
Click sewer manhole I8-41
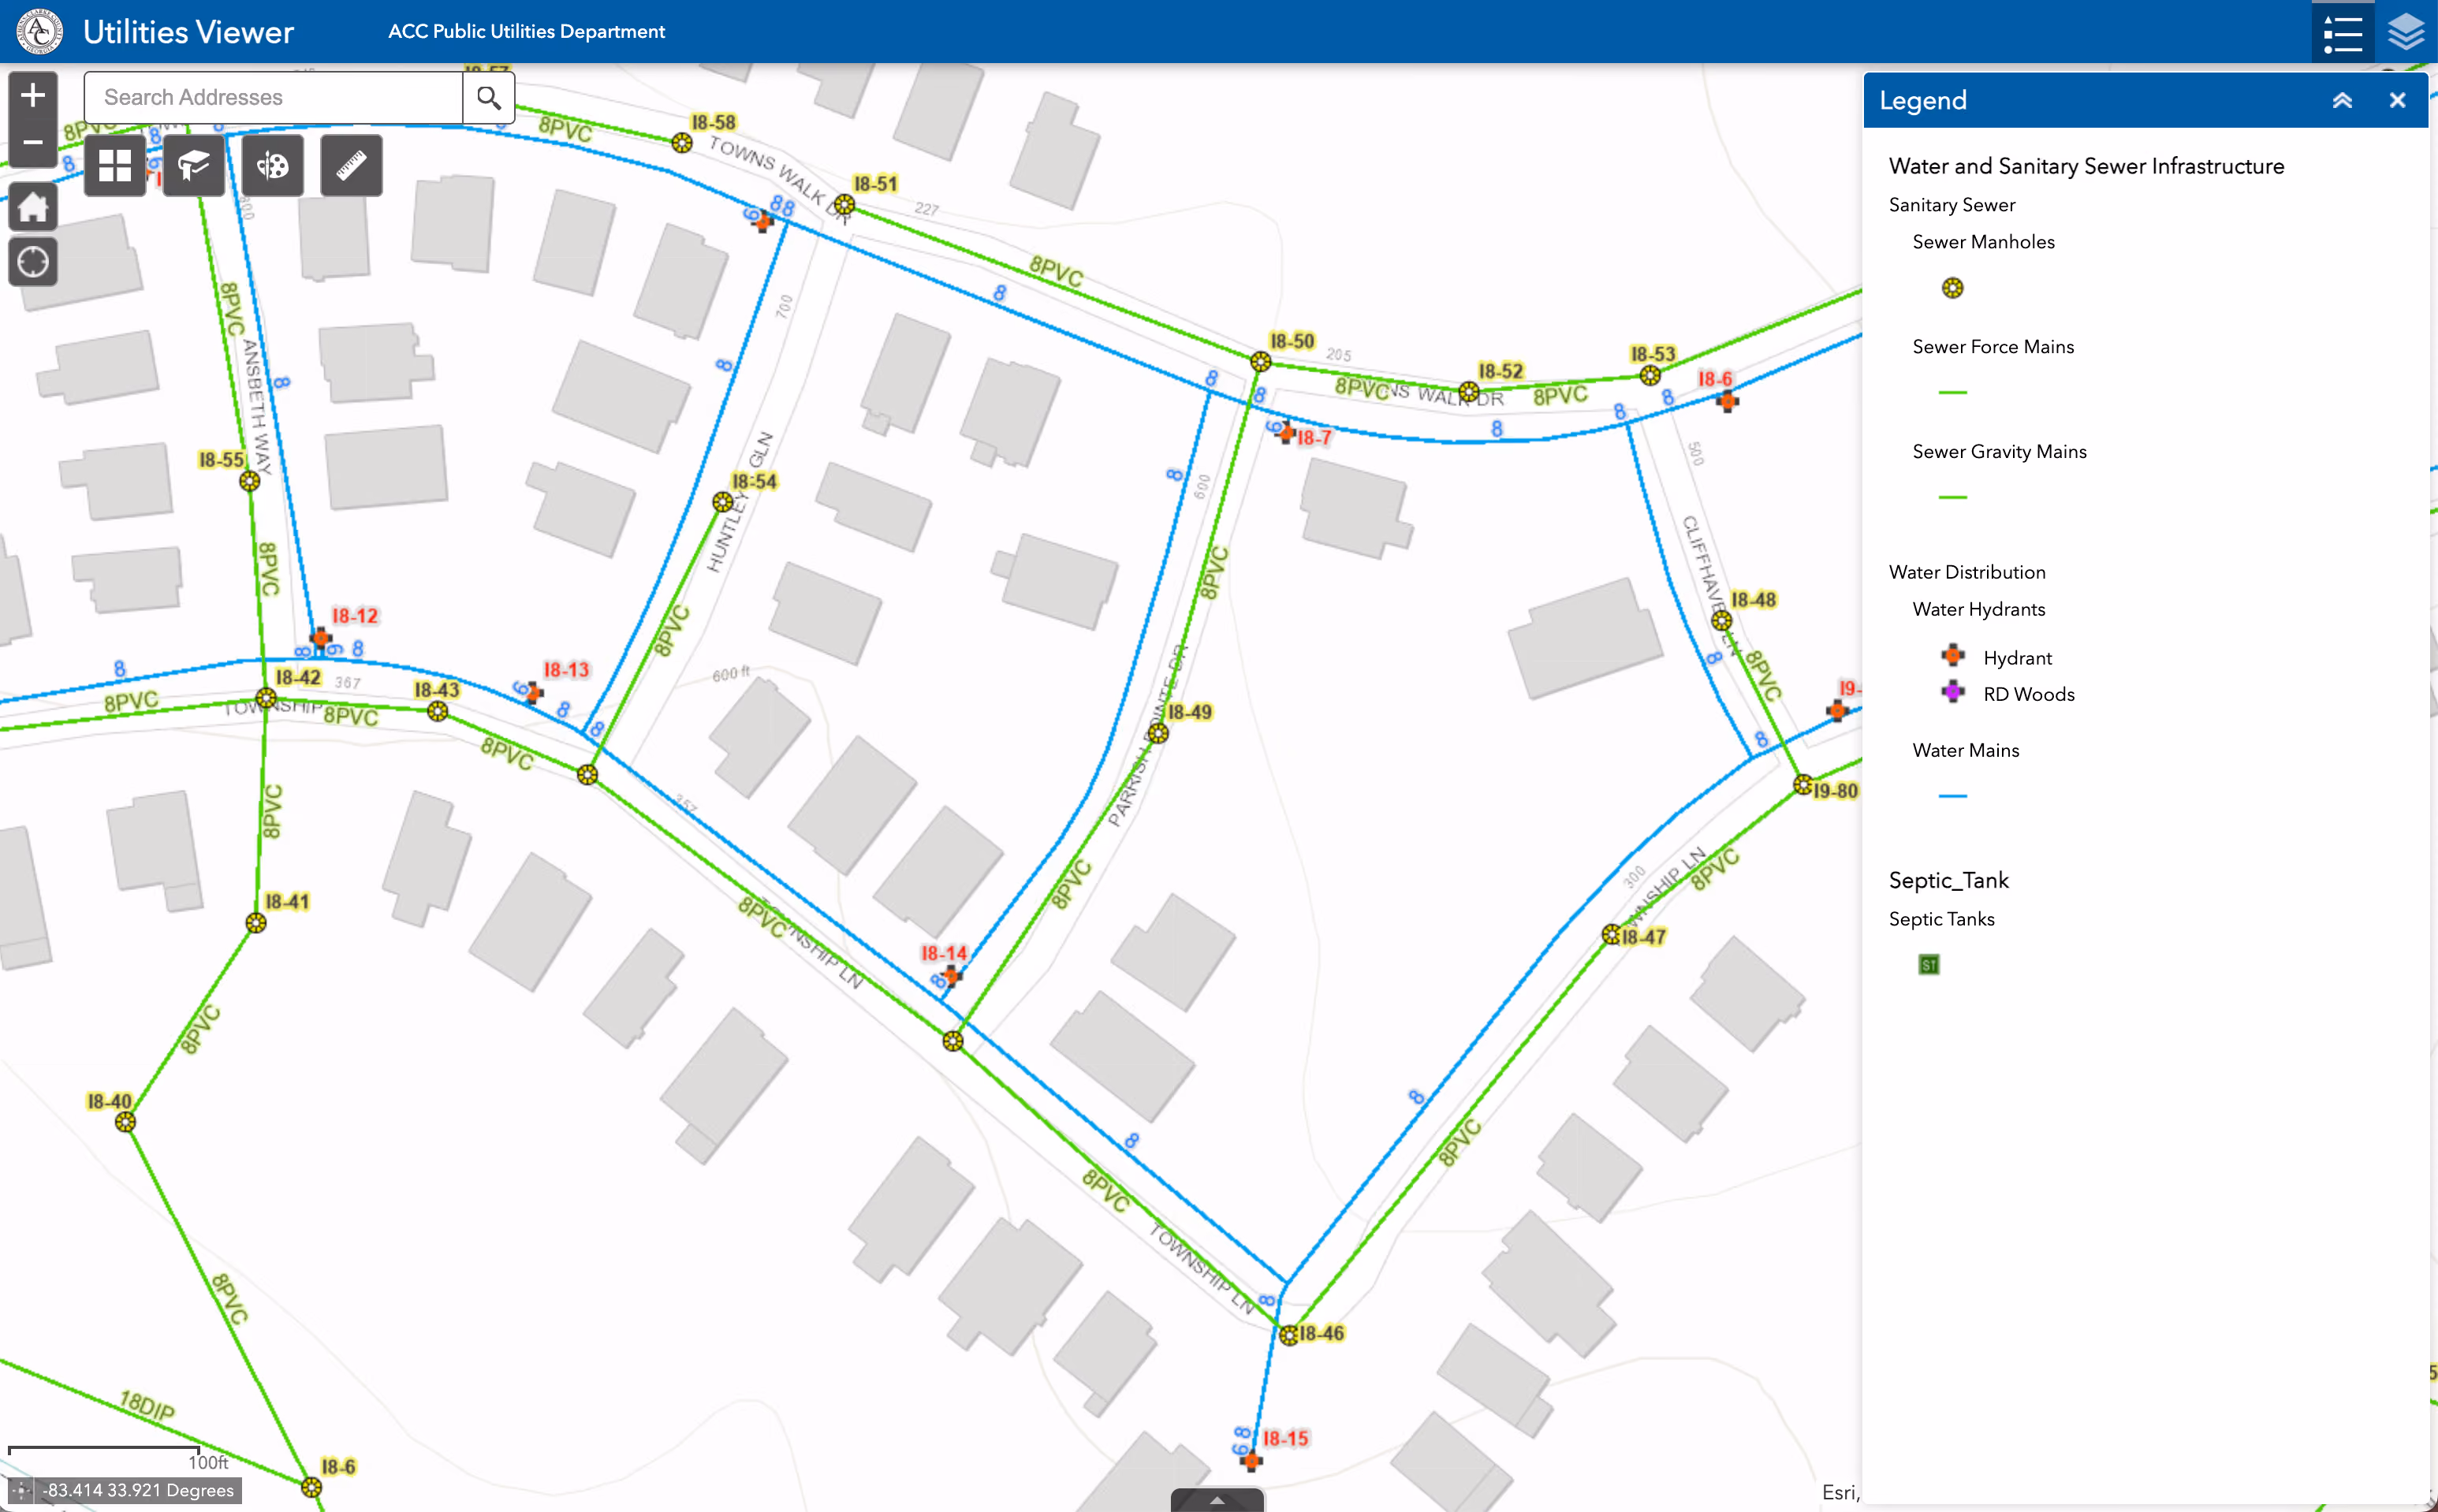(x=256, y=923)
